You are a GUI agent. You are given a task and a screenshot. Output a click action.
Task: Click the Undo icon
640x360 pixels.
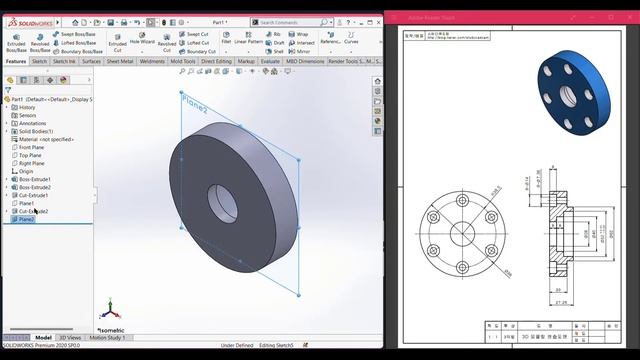137,22
